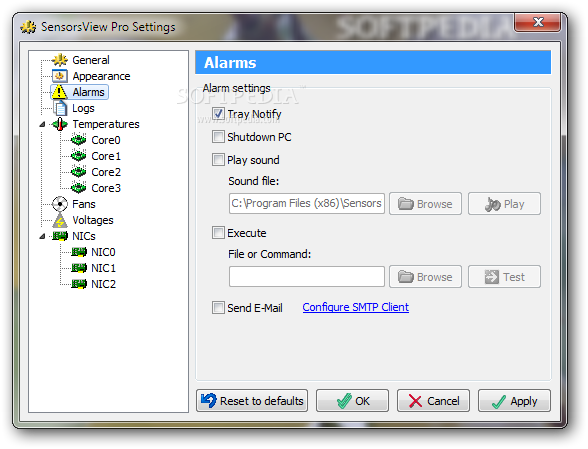Click the Sound file path field

click(x=307, y=204)
